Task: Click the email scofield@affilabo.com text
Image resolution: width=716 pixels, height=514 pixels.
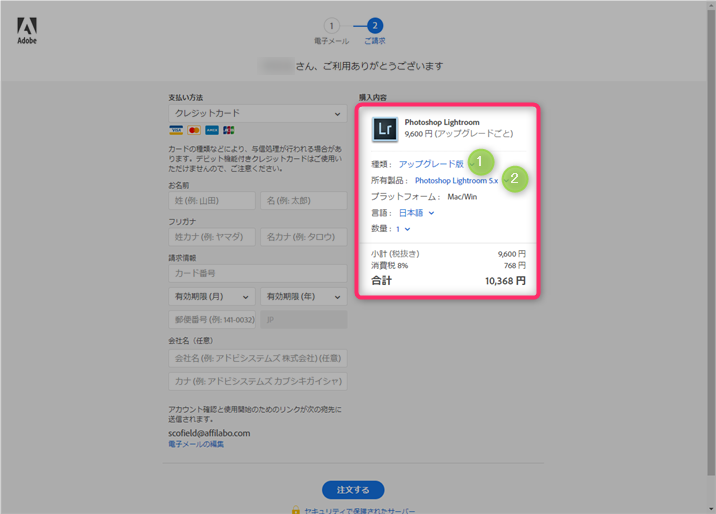Action: 209,433
